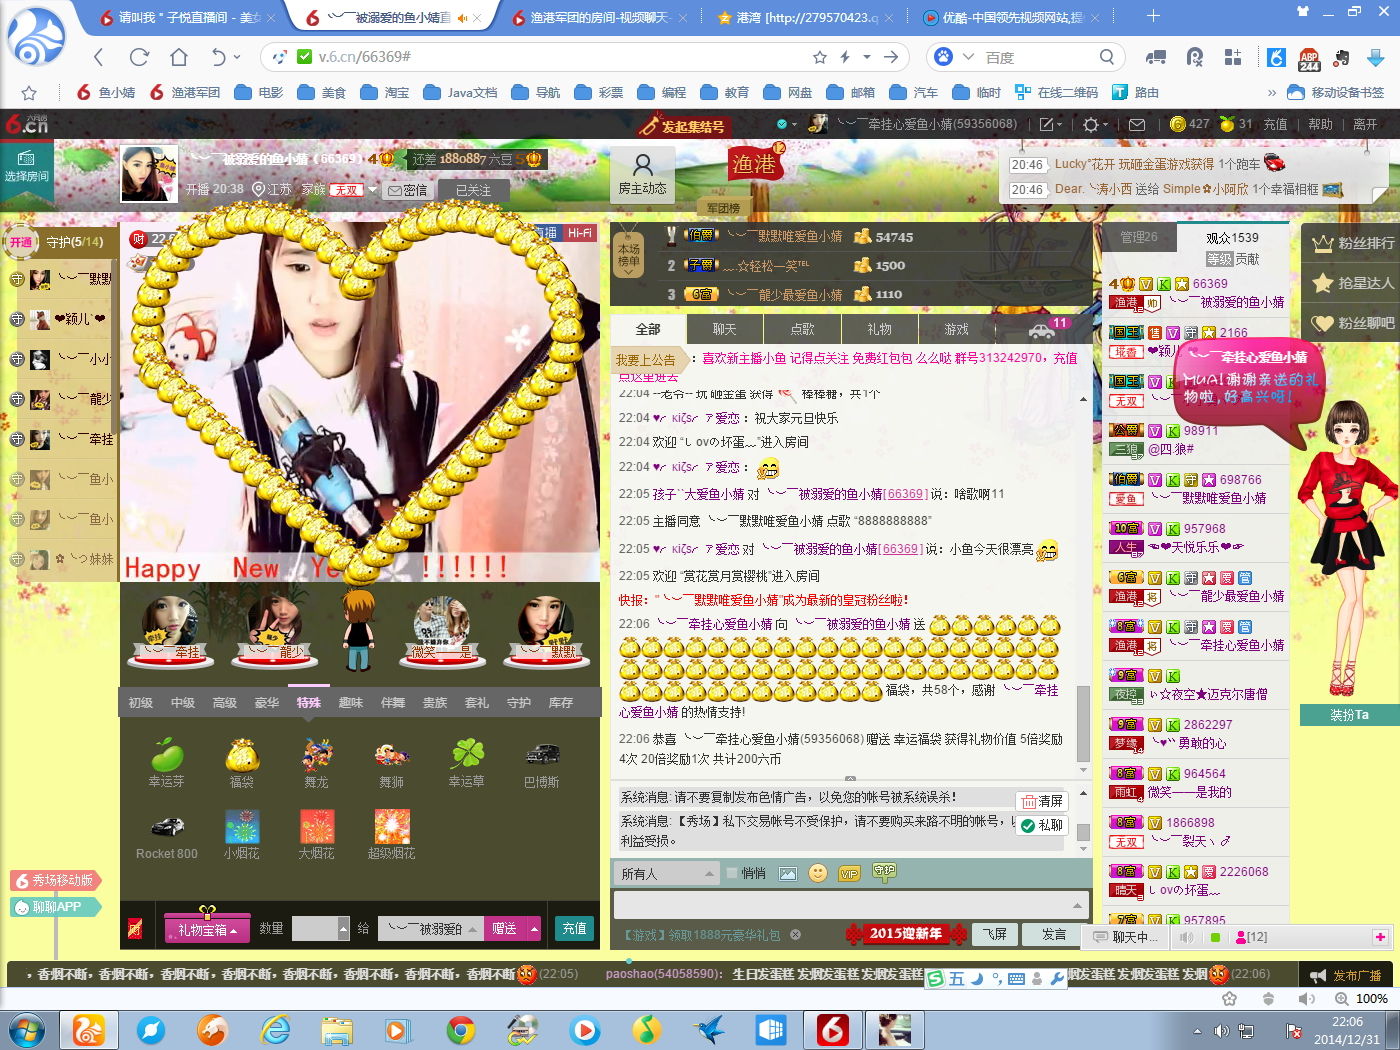Open the mail envelope icon in top bar
Screen dimensions: 1400x1050
[x=1137, y=124]
